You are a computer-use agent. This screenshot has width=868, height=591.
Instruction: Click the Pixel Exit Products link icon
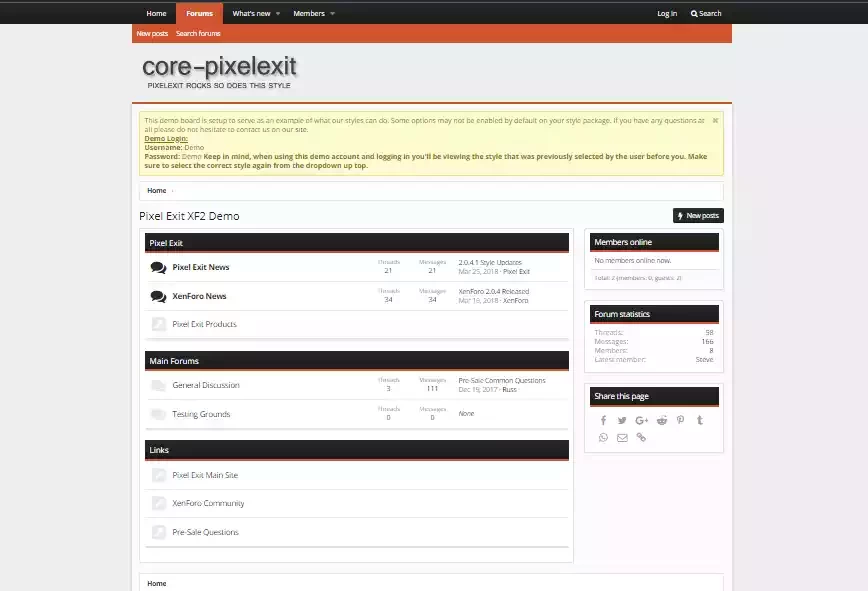click(159, 324)
